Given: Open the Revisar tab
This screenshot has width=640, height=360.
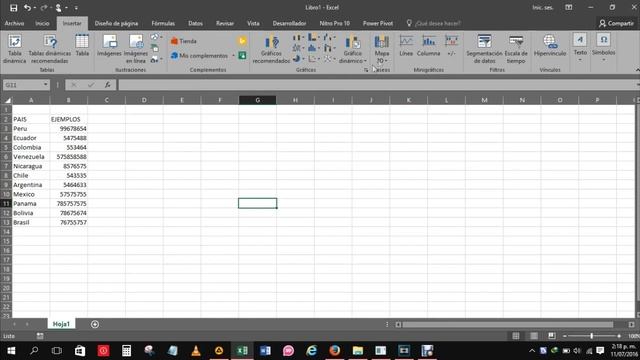Looking at the screenshot, I should click(x=224, y=24).
